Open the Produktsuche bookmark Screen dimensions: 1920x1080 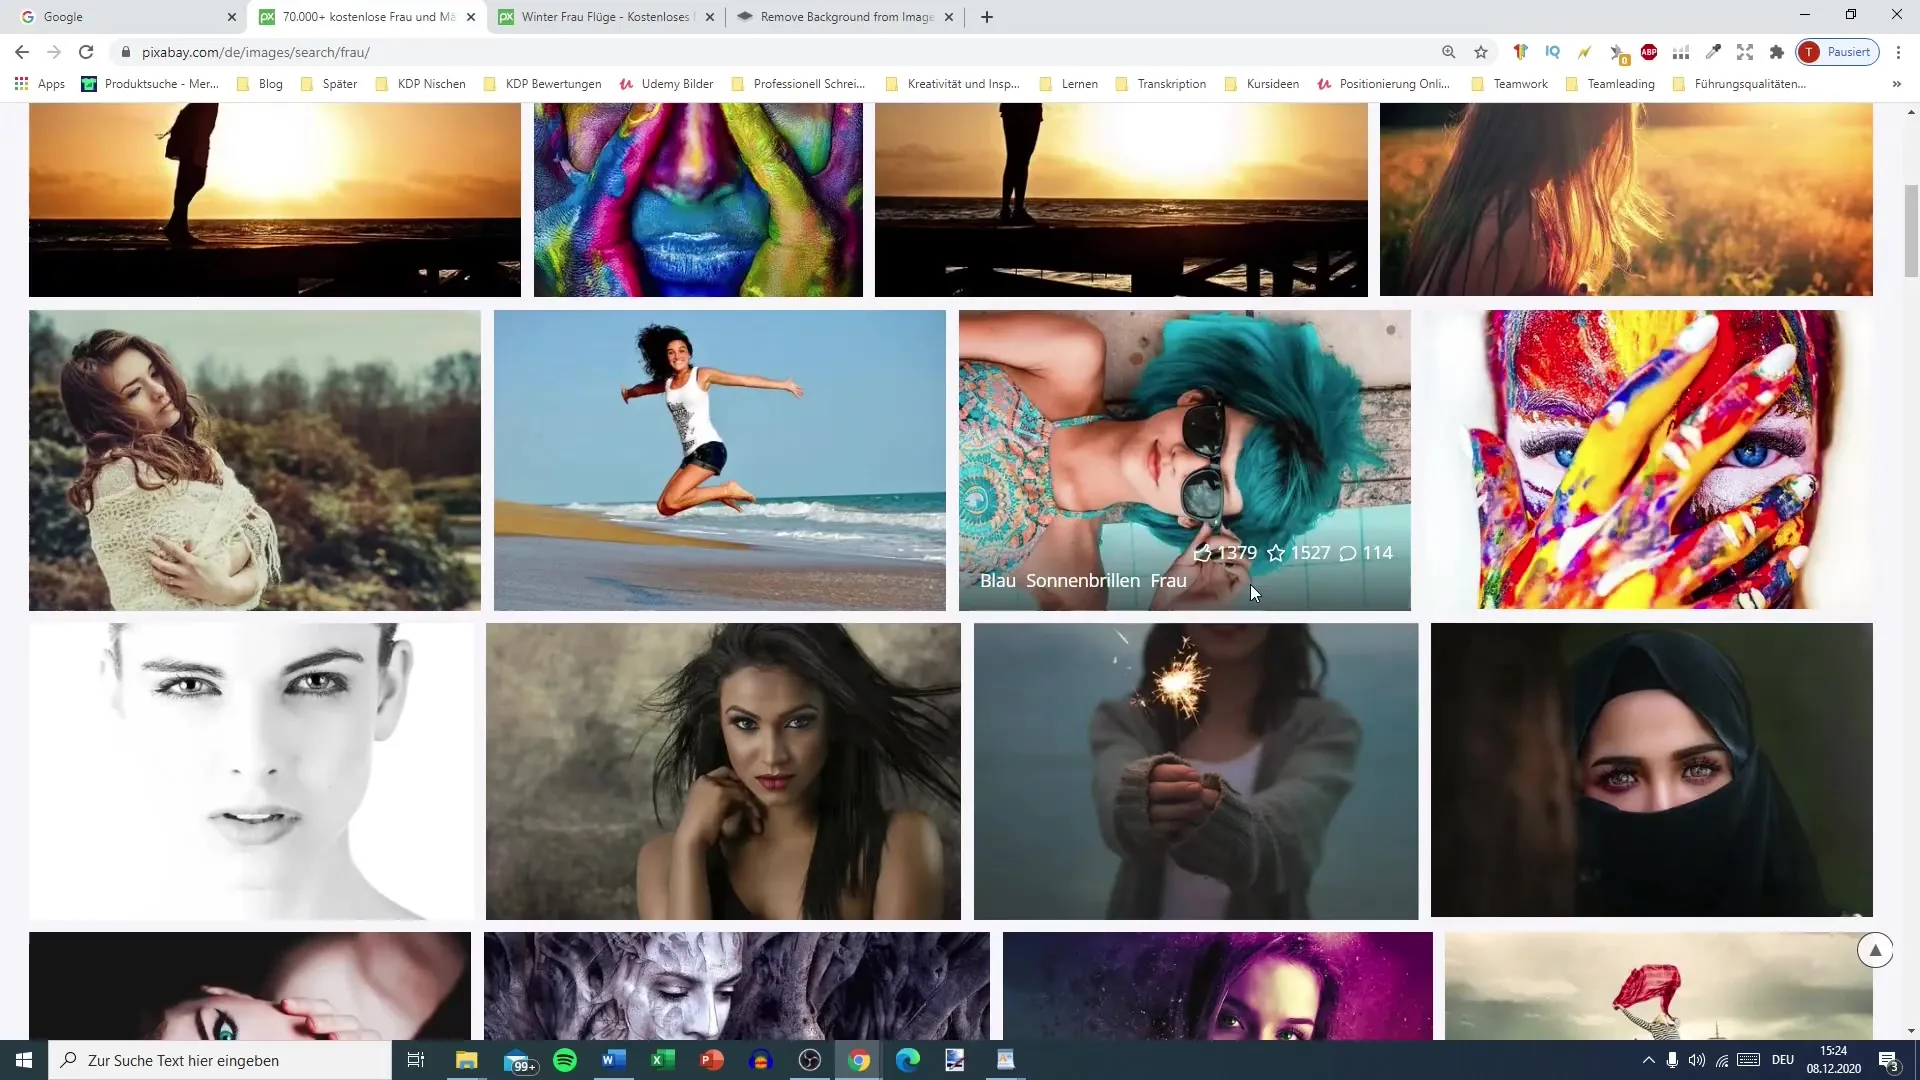[x=150, y=84]
